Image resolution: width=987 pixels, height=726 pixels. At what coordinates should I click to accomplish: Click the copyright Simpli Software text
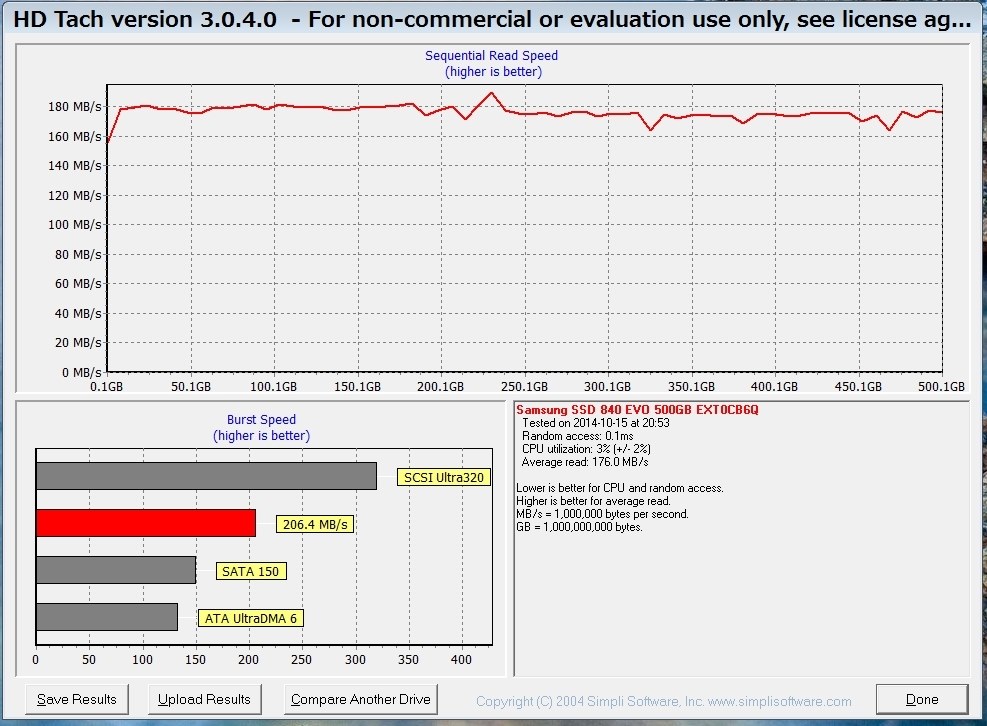coord(663,701)
